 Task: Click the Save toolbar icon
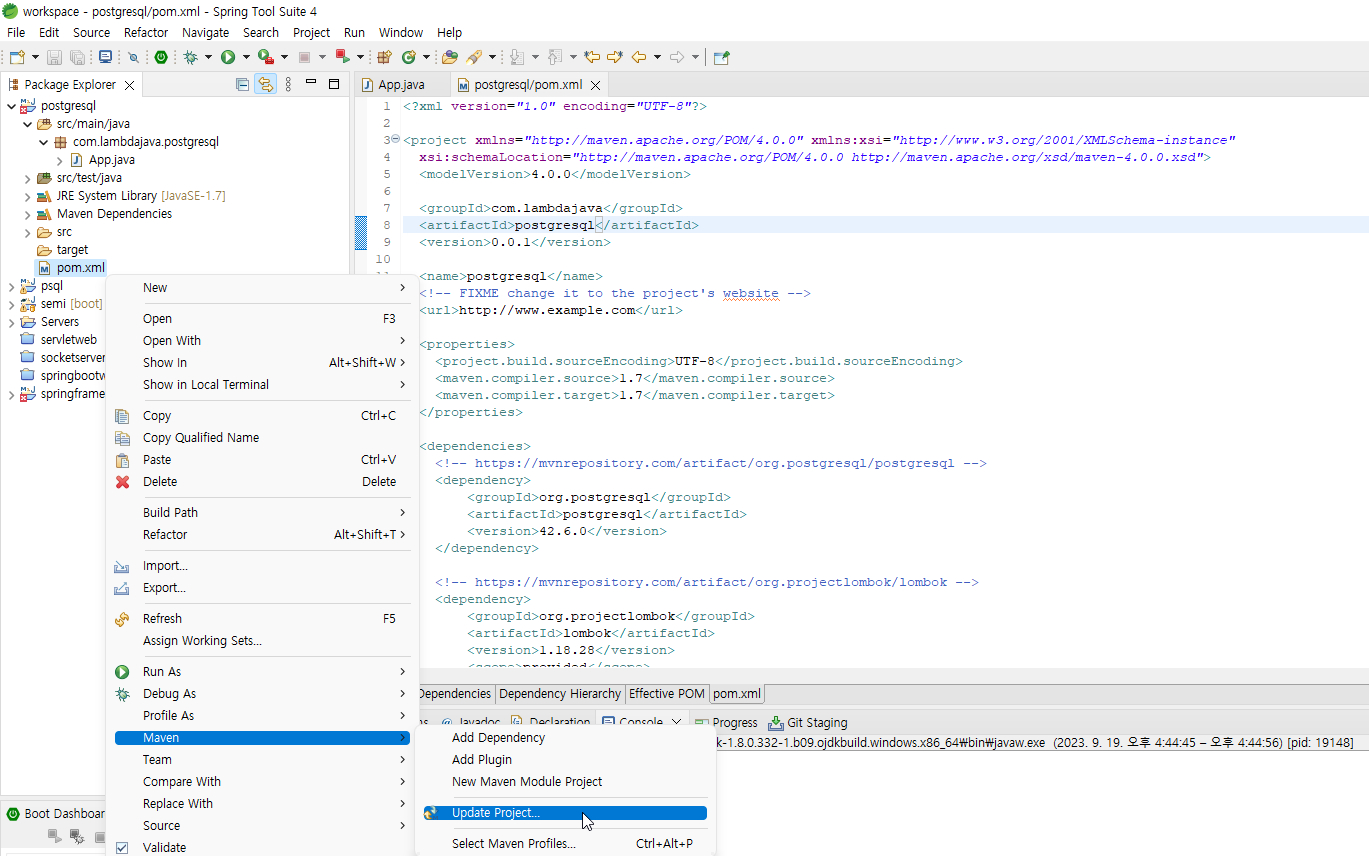(x=54, y=57)
